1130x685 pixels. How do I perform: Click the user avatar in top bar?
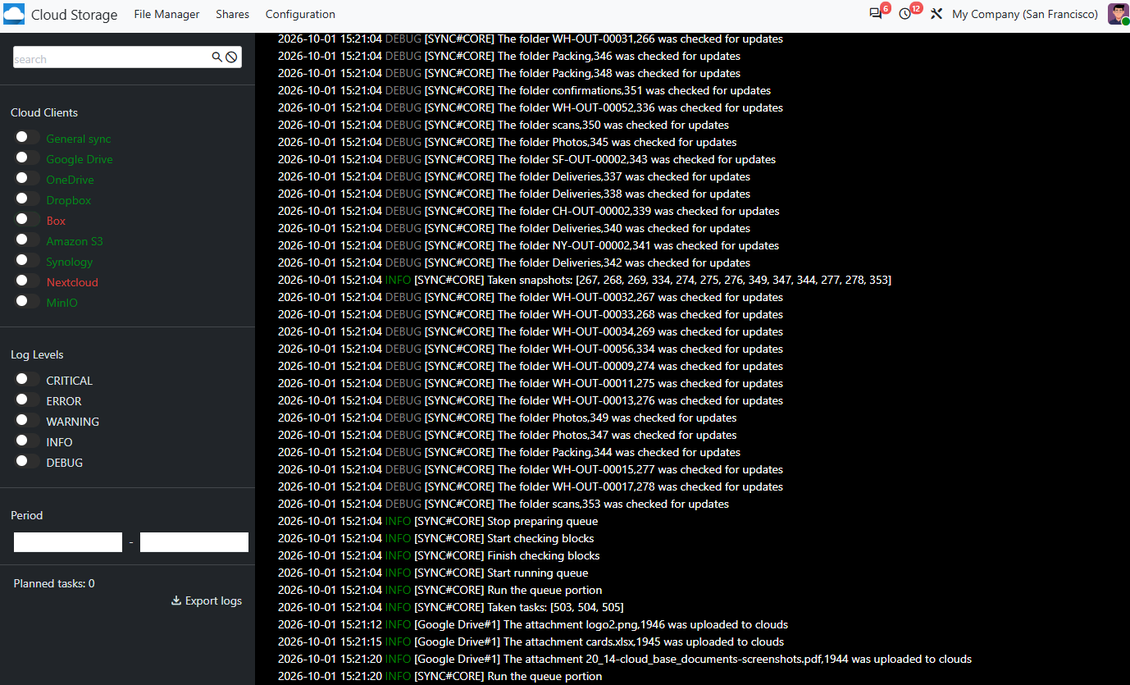tap(1118, 14)
